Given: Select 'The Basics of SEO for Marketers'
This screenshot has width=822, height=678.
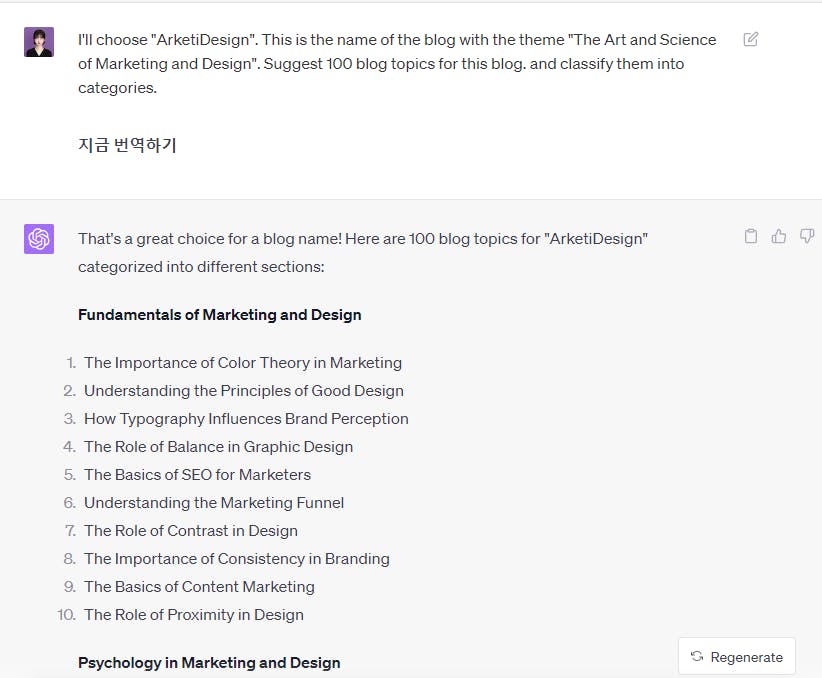Looking at the screenshot, I should point(197,475).
